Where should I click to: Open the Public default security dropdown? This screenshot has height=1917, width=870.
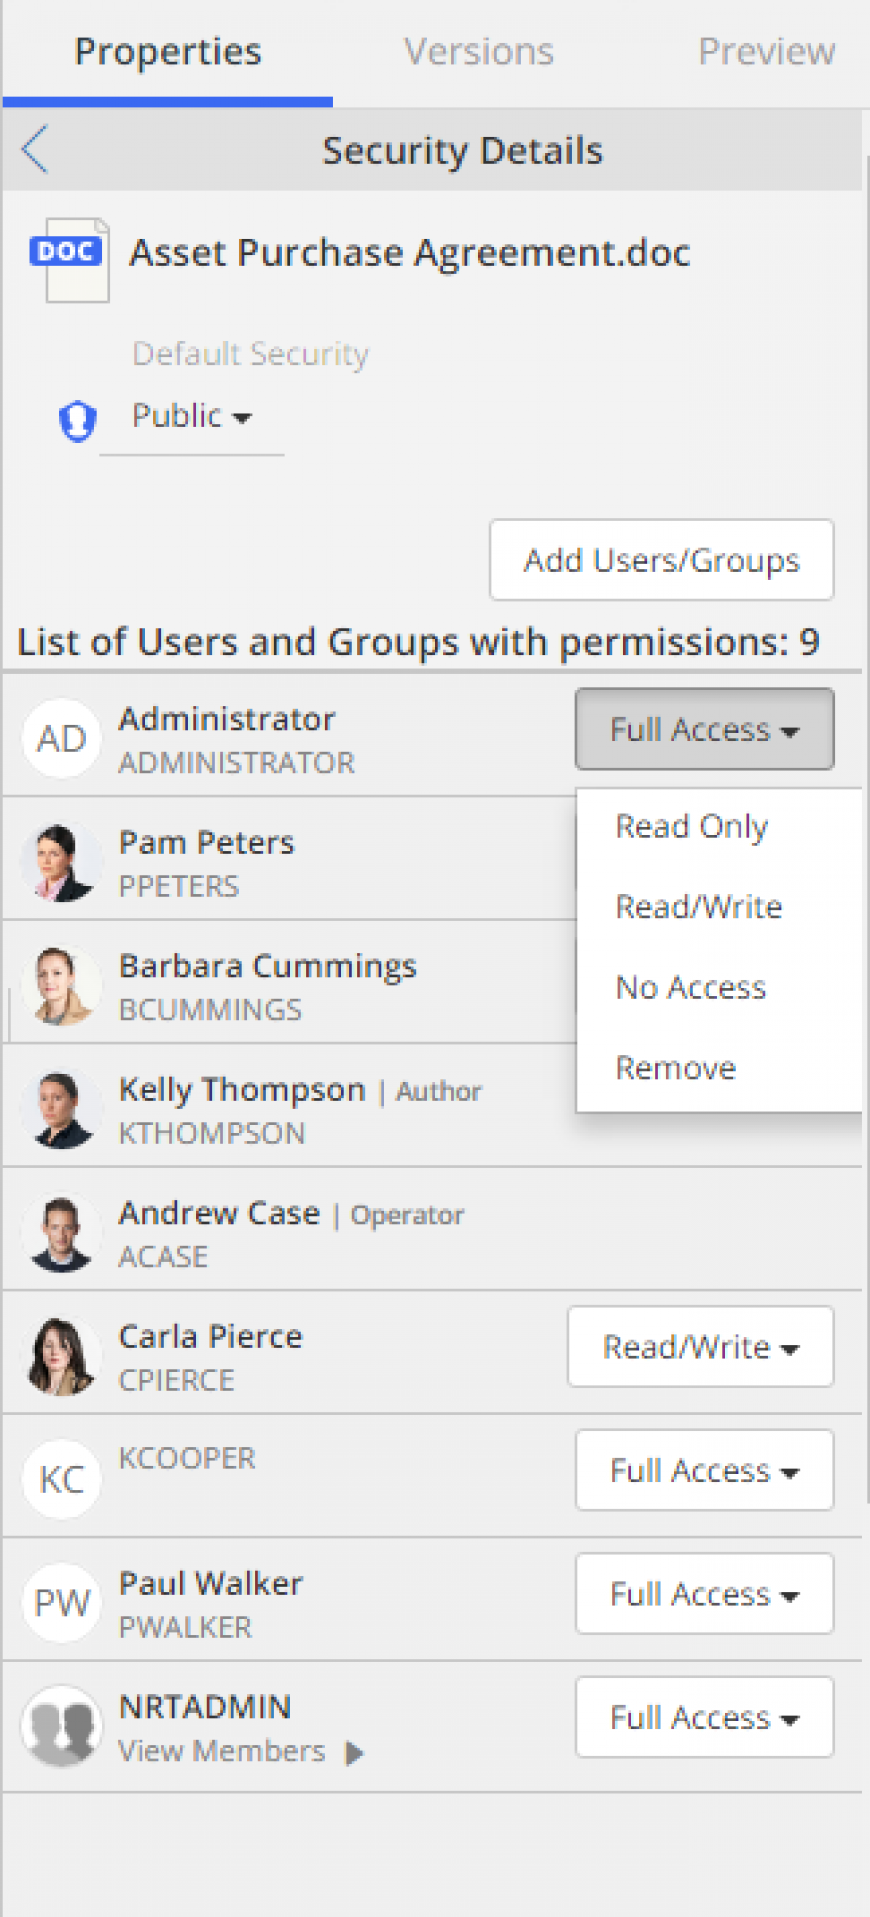192,416
